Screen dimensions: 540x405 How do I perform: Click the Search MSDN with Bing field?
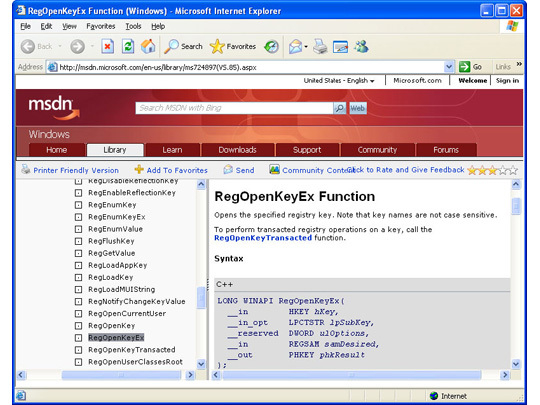(x=235, y=108)
